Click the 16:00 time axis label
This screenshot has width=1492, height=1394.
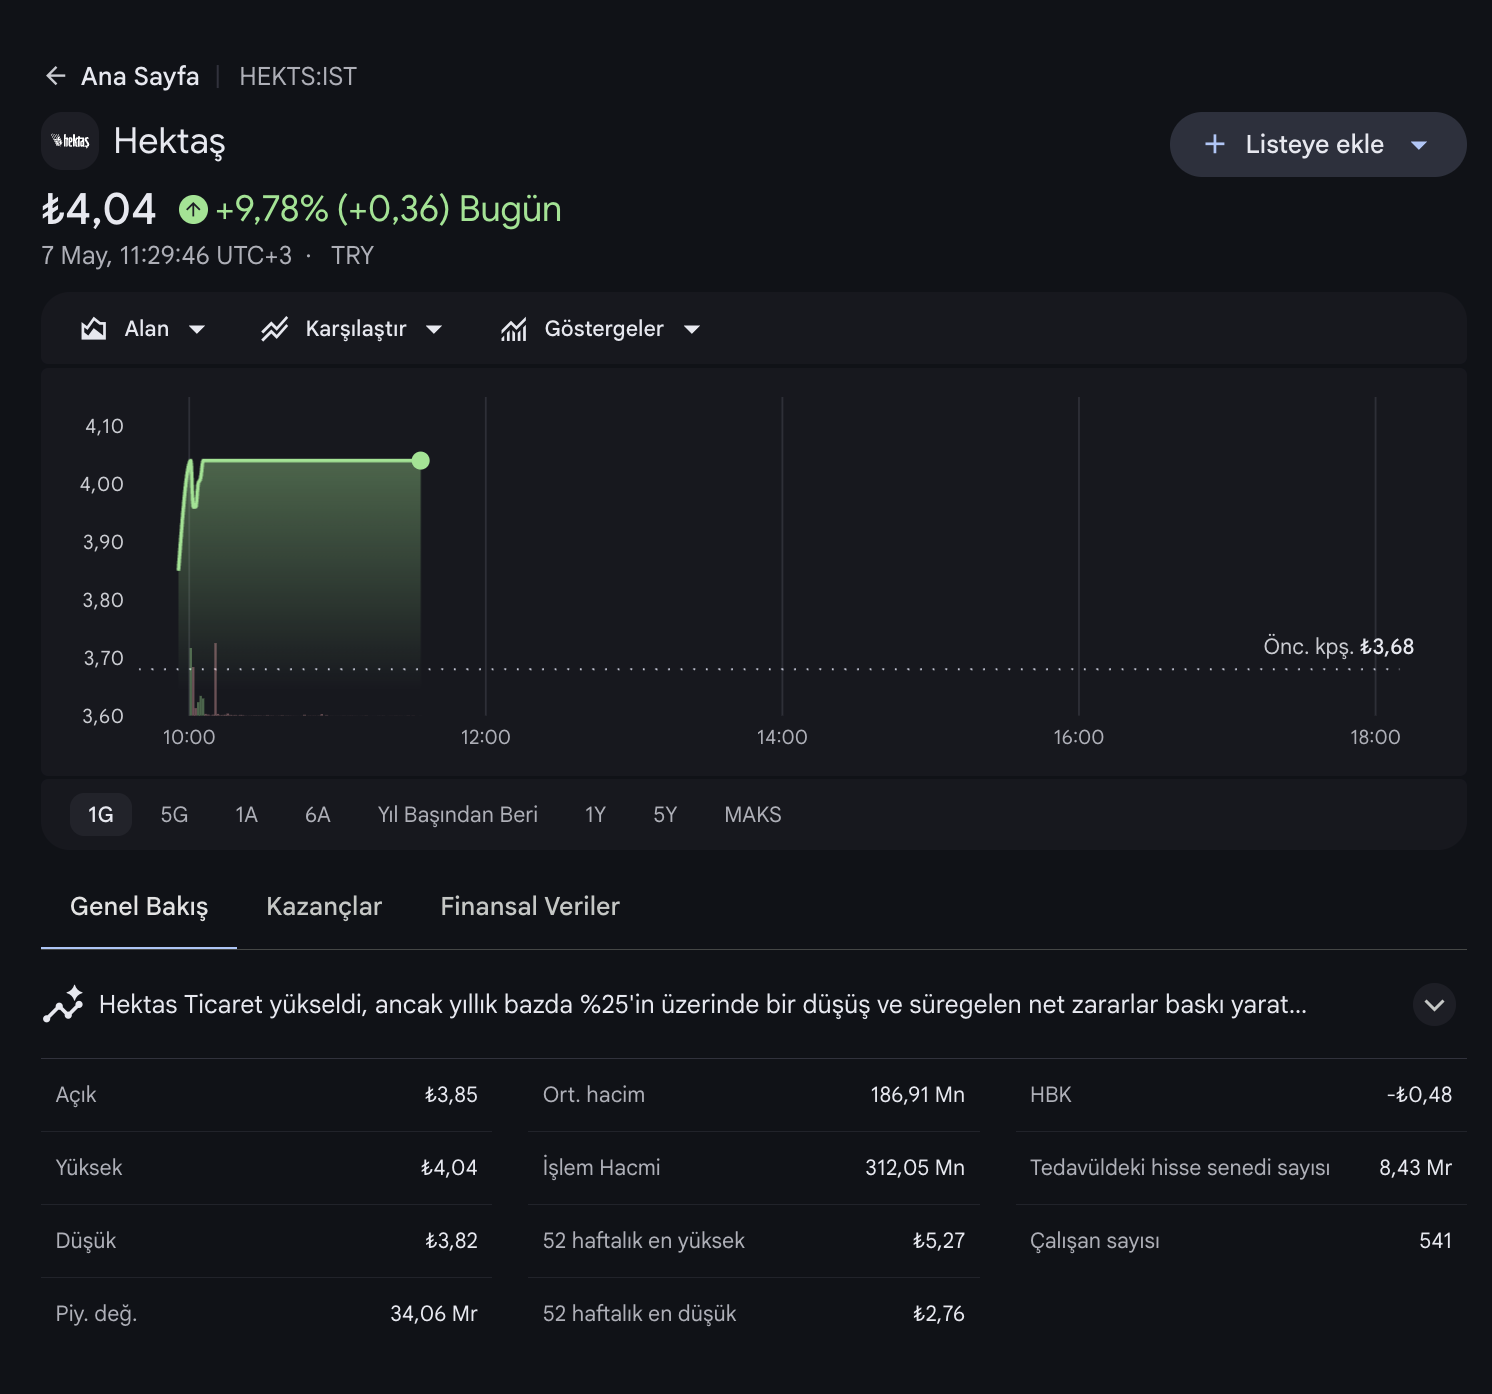pyautogui.click(x=1079, y=737)
